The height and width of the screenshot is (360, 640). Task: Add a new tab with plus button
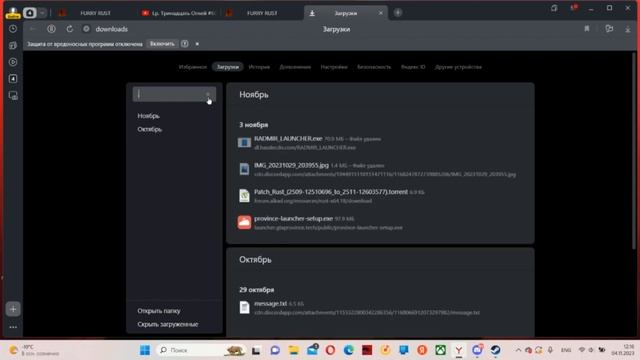398,13
